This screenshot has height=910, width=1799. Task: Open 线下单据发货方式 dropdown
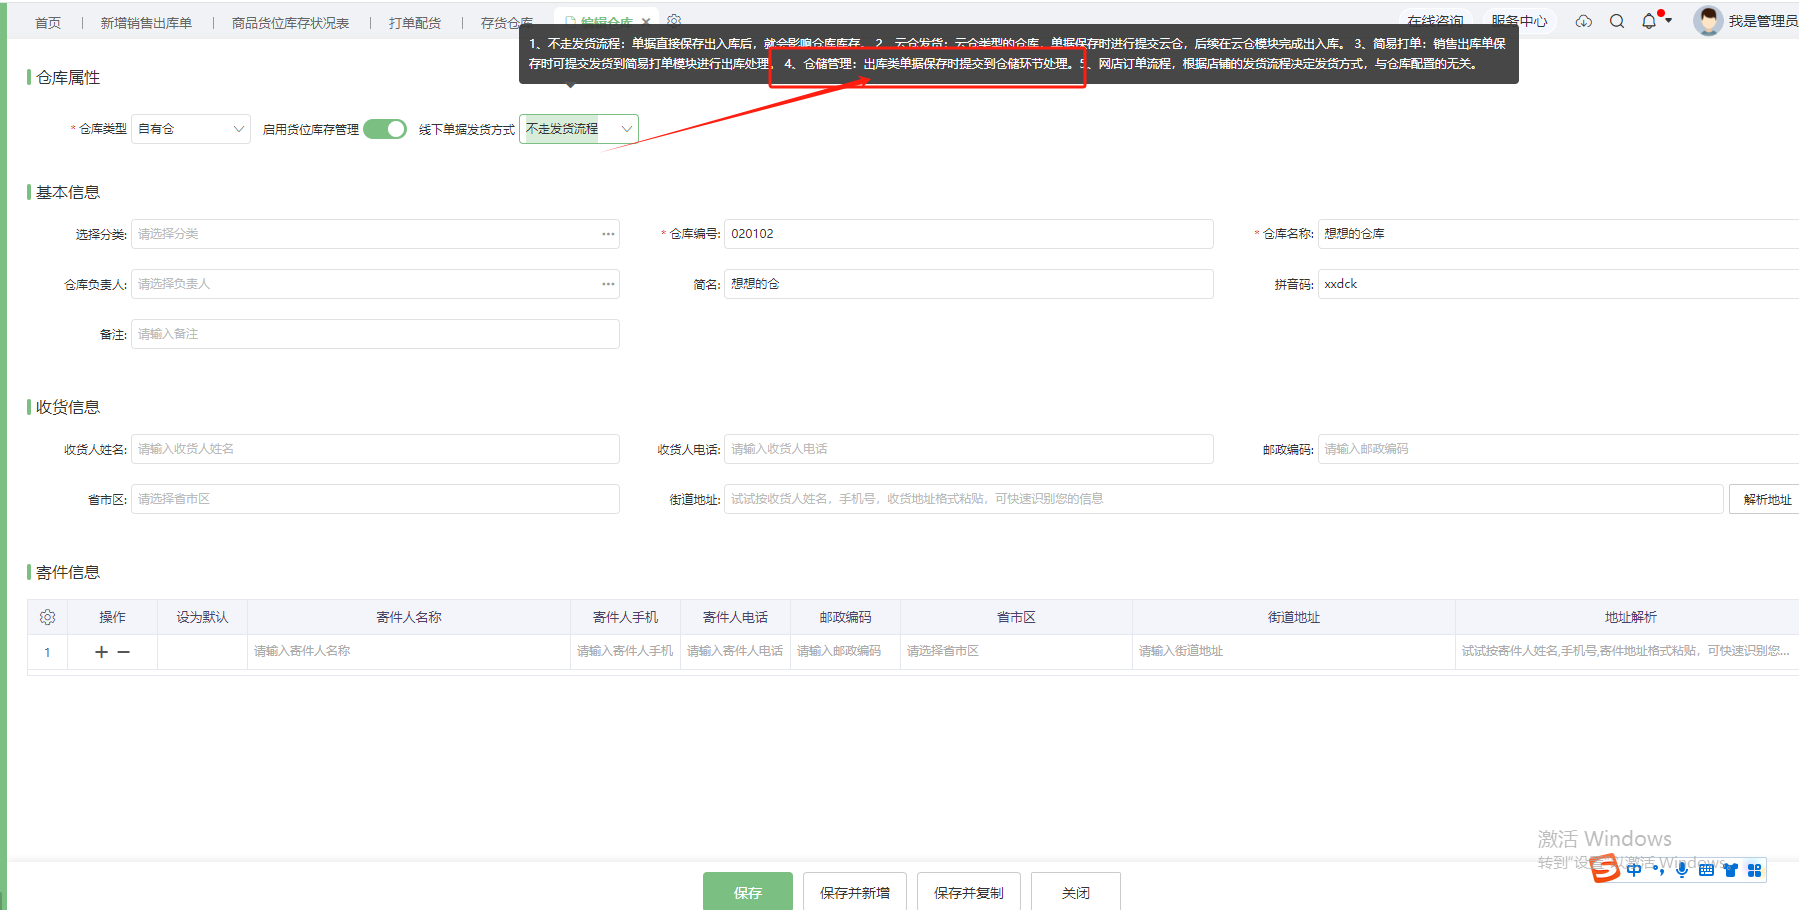click(579, 129)
